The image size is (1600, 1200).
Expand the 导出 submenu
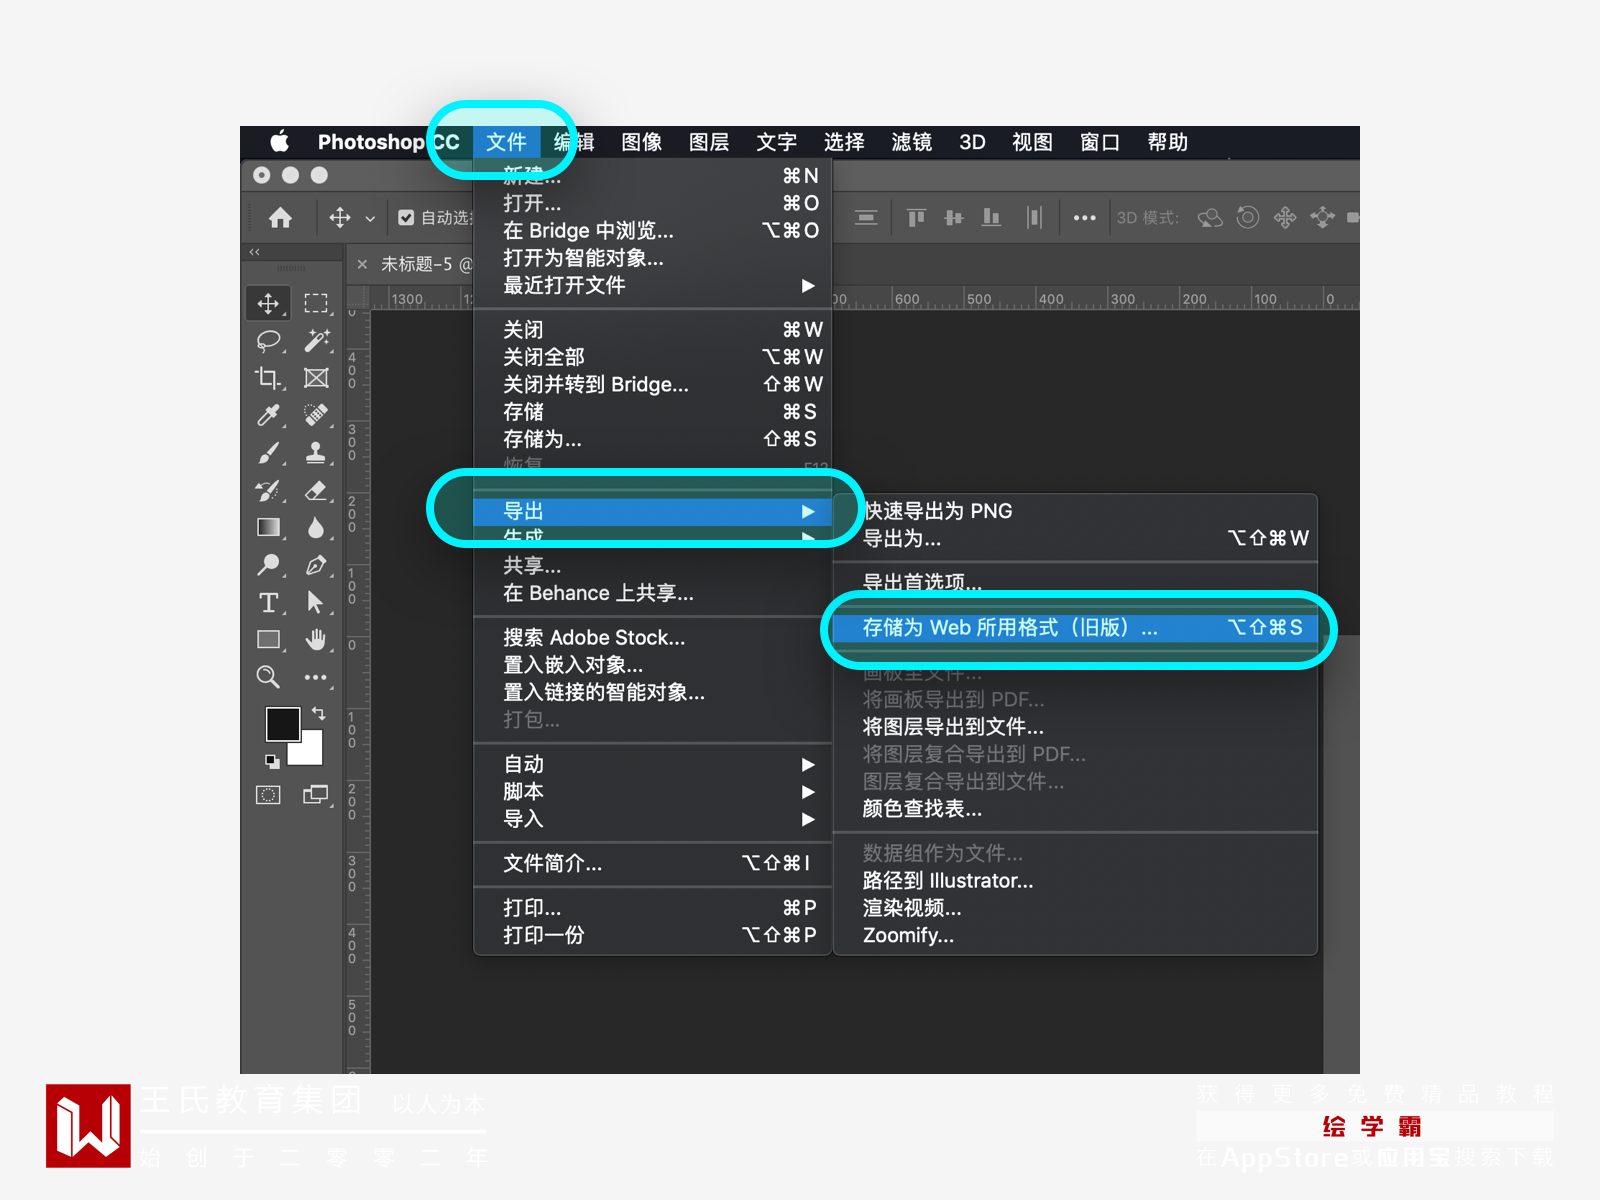[x=652, y=511]
